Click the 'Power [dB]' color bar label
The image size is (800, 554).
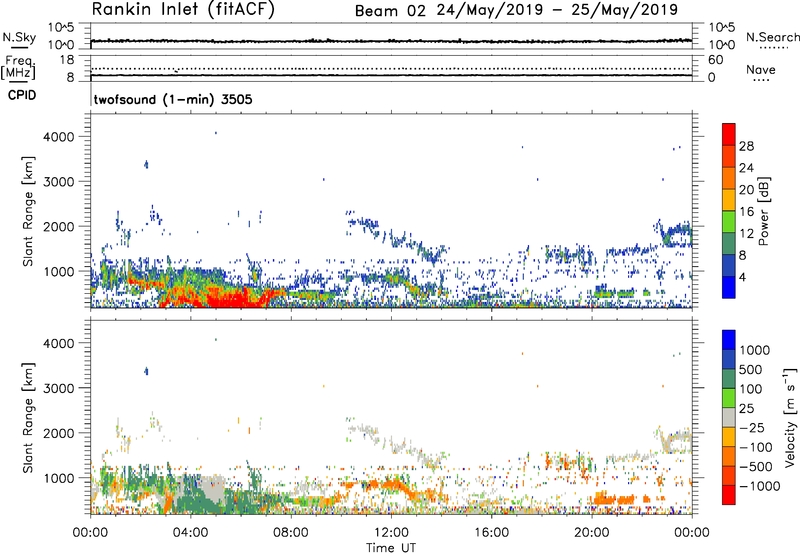click(x=763, y=211)
